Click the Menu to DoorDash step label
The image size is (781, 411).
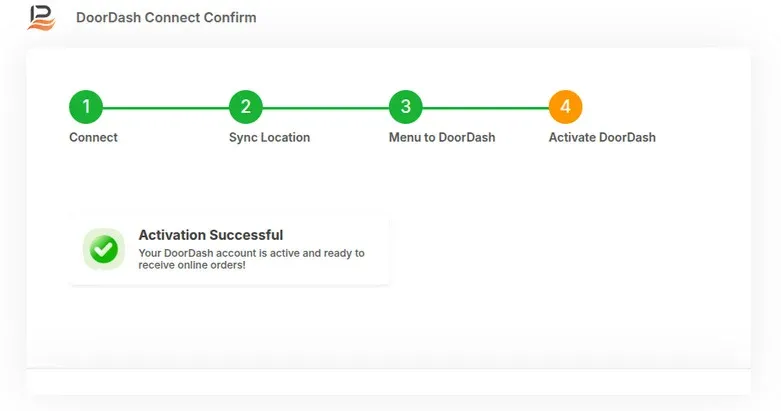pos(442,137)
